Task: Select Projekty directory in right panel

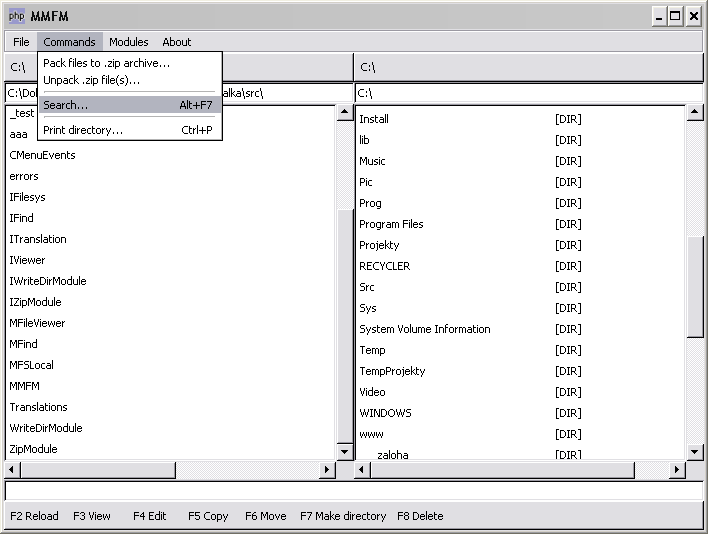Action: [x=379, y=245]
